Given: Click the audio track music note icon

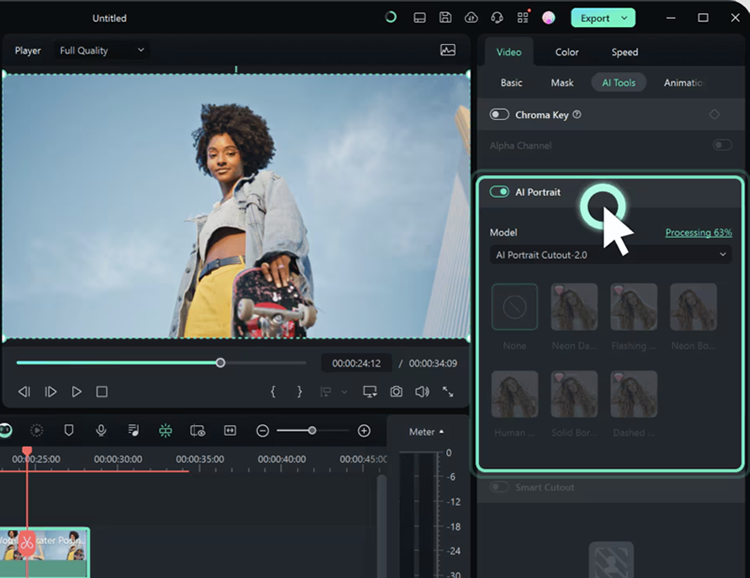Looking at the screenshot, I should click(133, 431).
